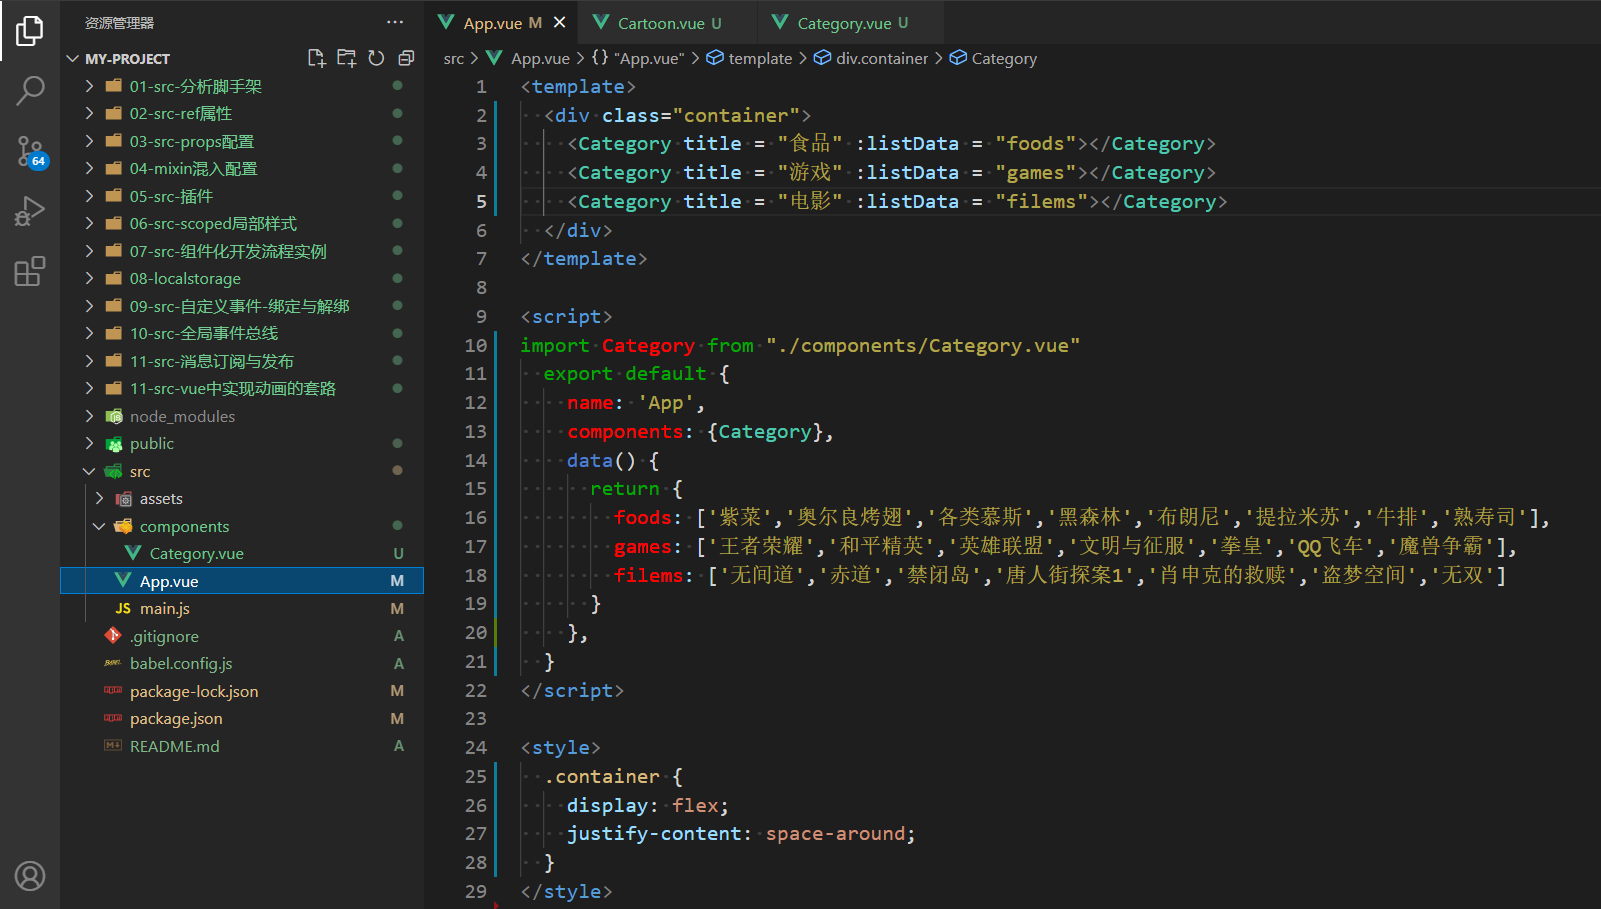The image size is (1601, 909).
Task: Open the Explorer view in activity bar
Action: (x=30, y=31)
